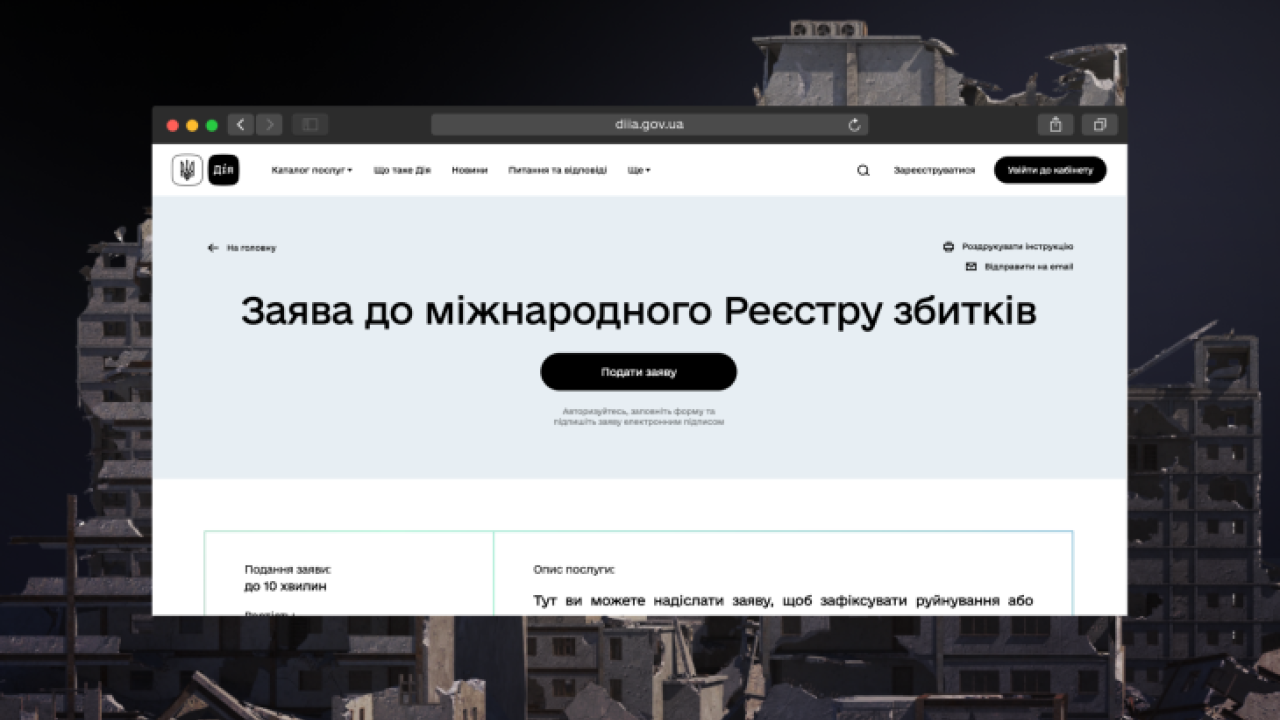Click the Safari back arrow button
The image size is (1280, 720).
point(241,125)
